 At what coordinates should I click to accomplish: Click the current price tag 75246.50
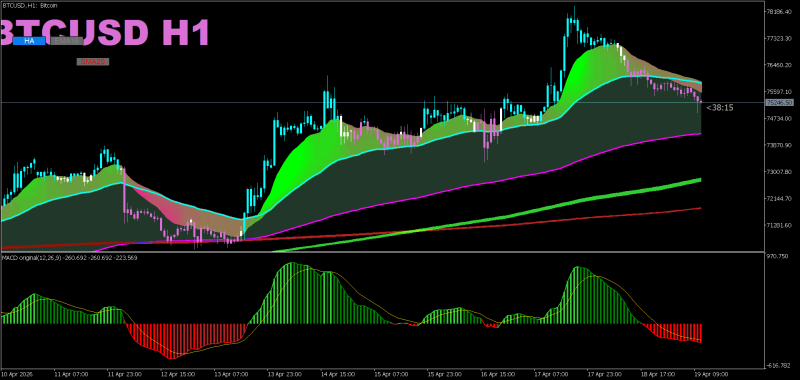pyautogui.click(x=780, y=103)
